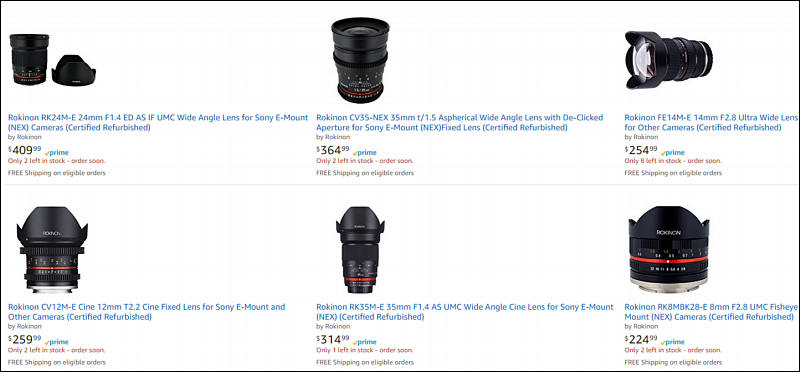This screenshot has height=372, width=800.
Task: Click the CV12M-E 12mm cine lens product image
Action: pos(52,250)
